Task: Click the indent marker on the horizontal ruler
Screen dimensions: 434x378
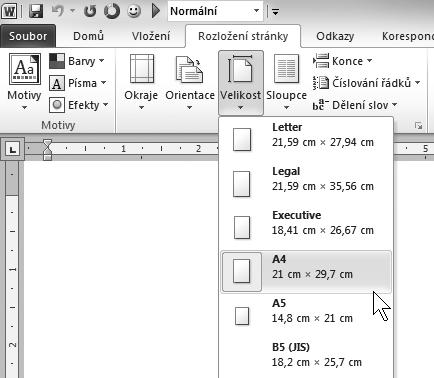Action: (x=48, y=149)
